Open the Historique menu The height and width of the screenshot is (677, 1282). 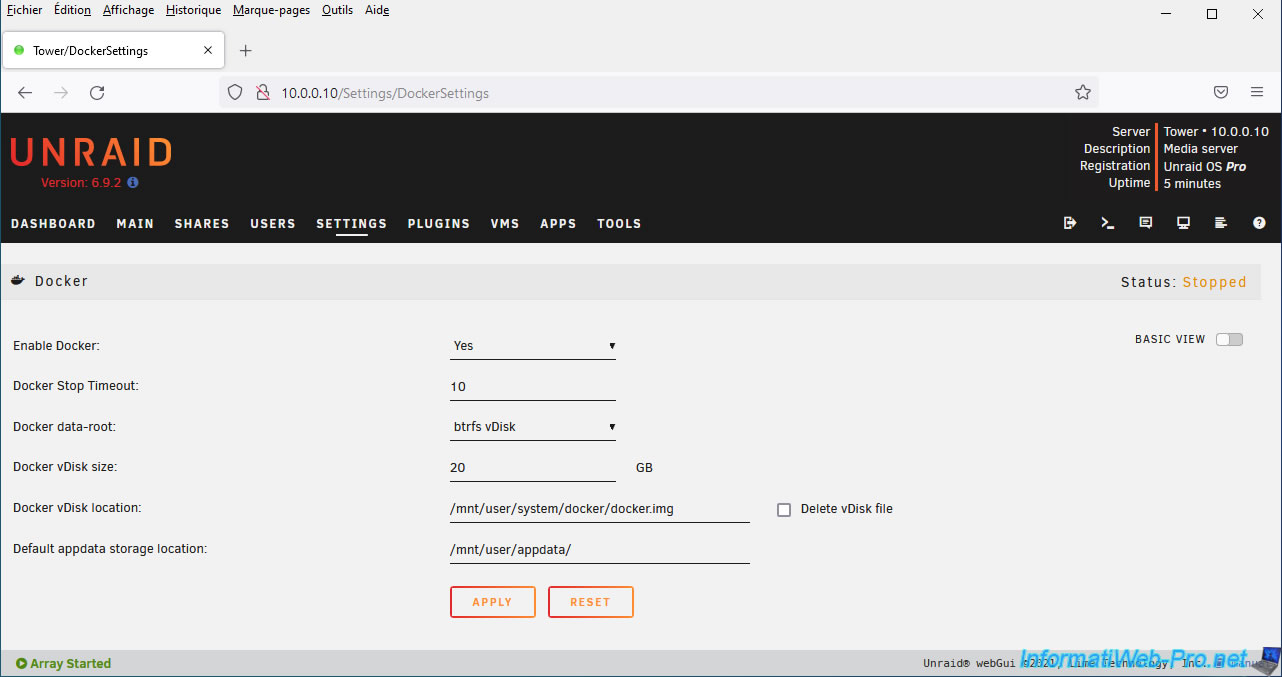(x=193, y=10)
